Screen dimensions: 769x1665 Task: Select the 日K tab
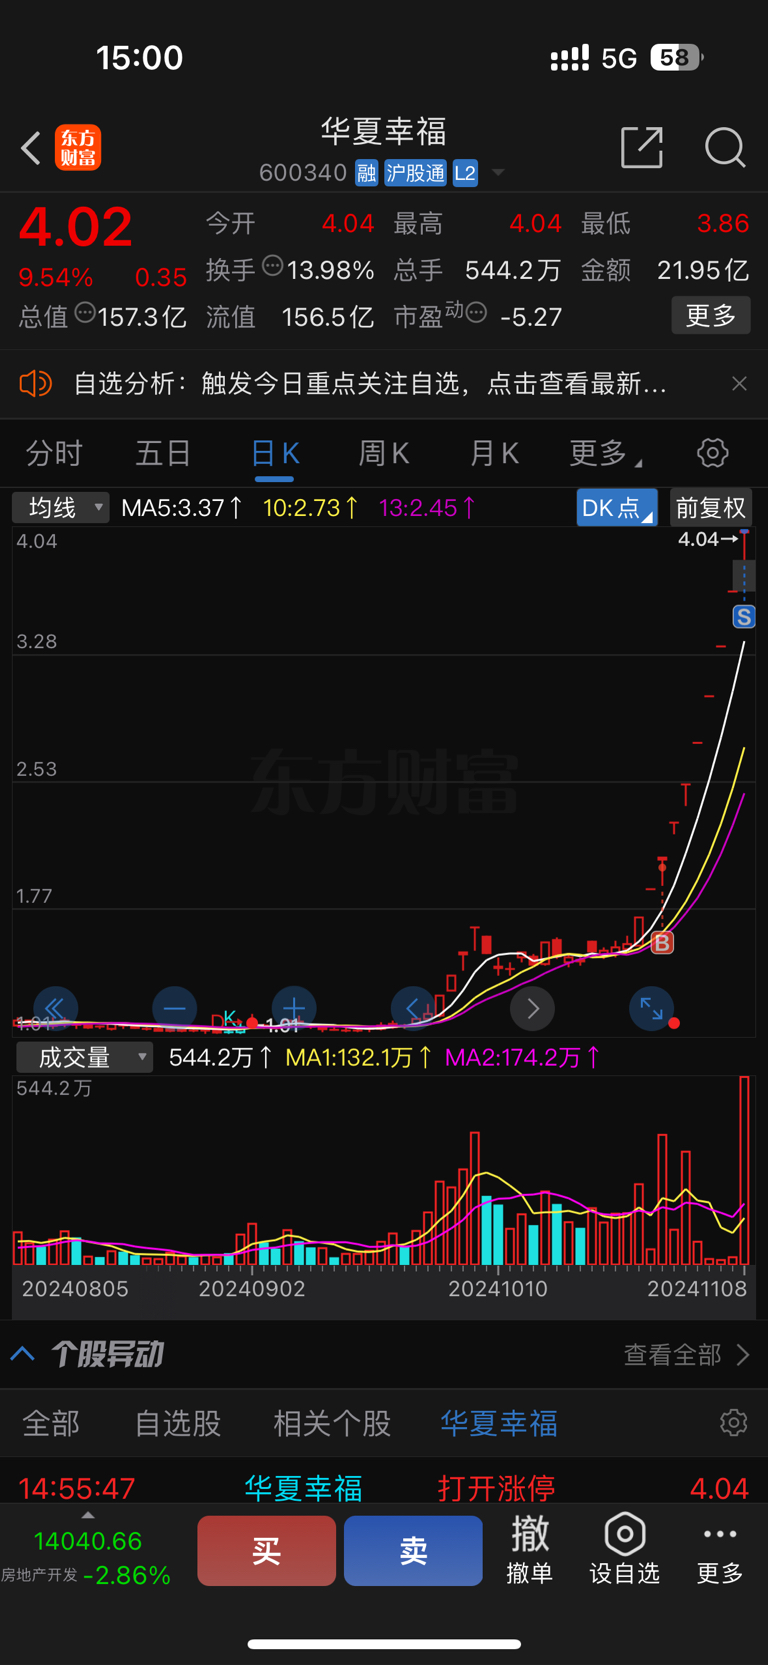click(x=275, y=454)
